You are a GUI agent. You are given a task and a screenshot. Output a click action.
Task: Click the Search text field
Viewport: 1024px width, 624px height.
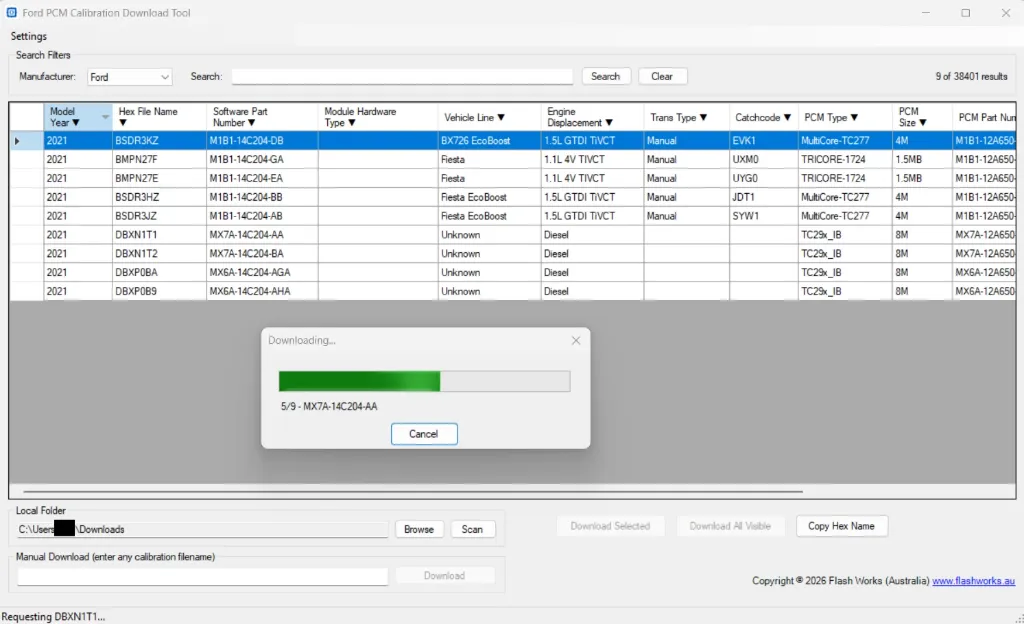(x=402, y=77)
